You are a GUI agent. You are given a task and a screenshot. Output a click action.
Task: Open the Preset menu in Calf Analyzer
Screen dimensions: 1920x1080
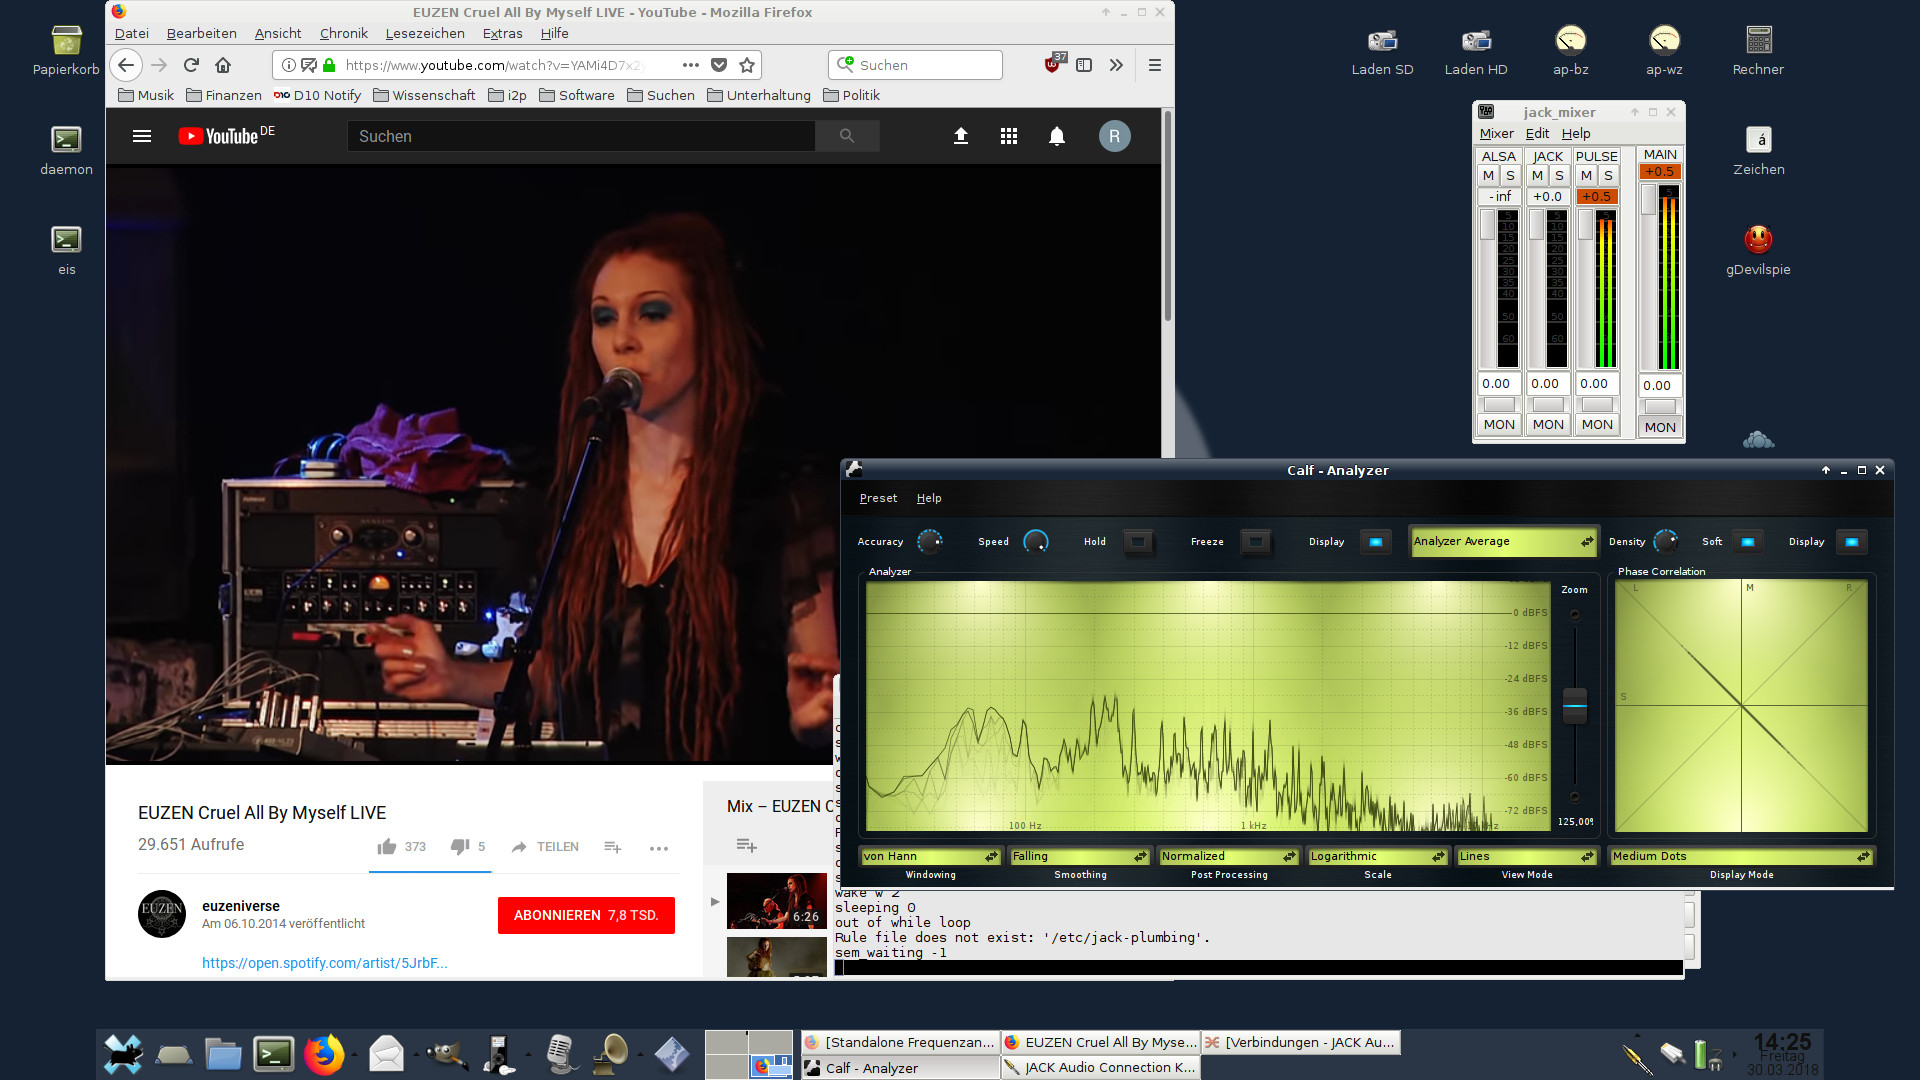(878, 498)
